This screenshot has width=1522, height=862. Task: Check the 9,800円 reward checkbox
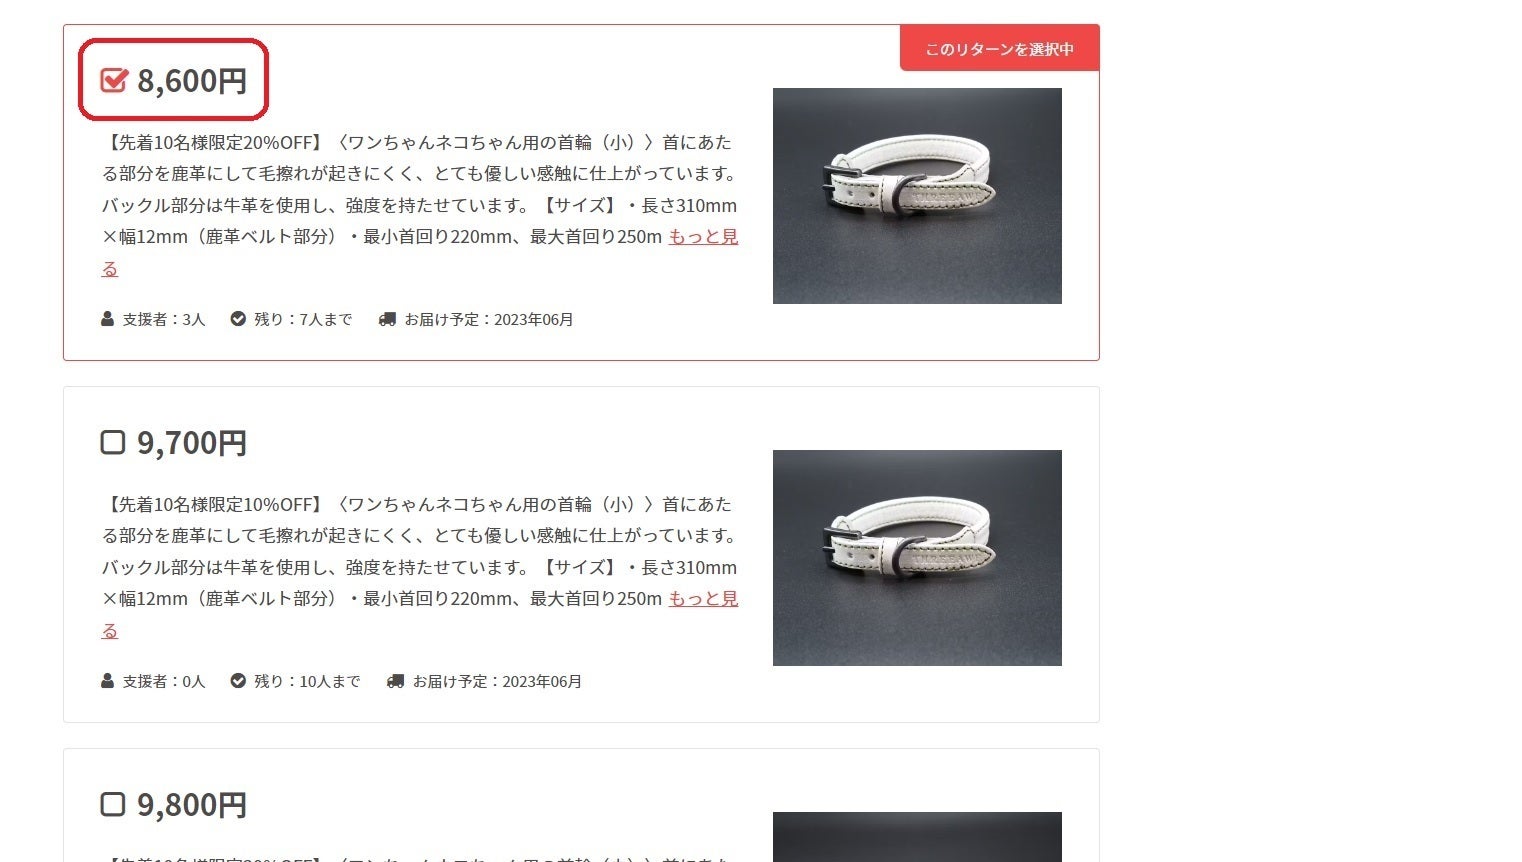(x=113, y=804)
